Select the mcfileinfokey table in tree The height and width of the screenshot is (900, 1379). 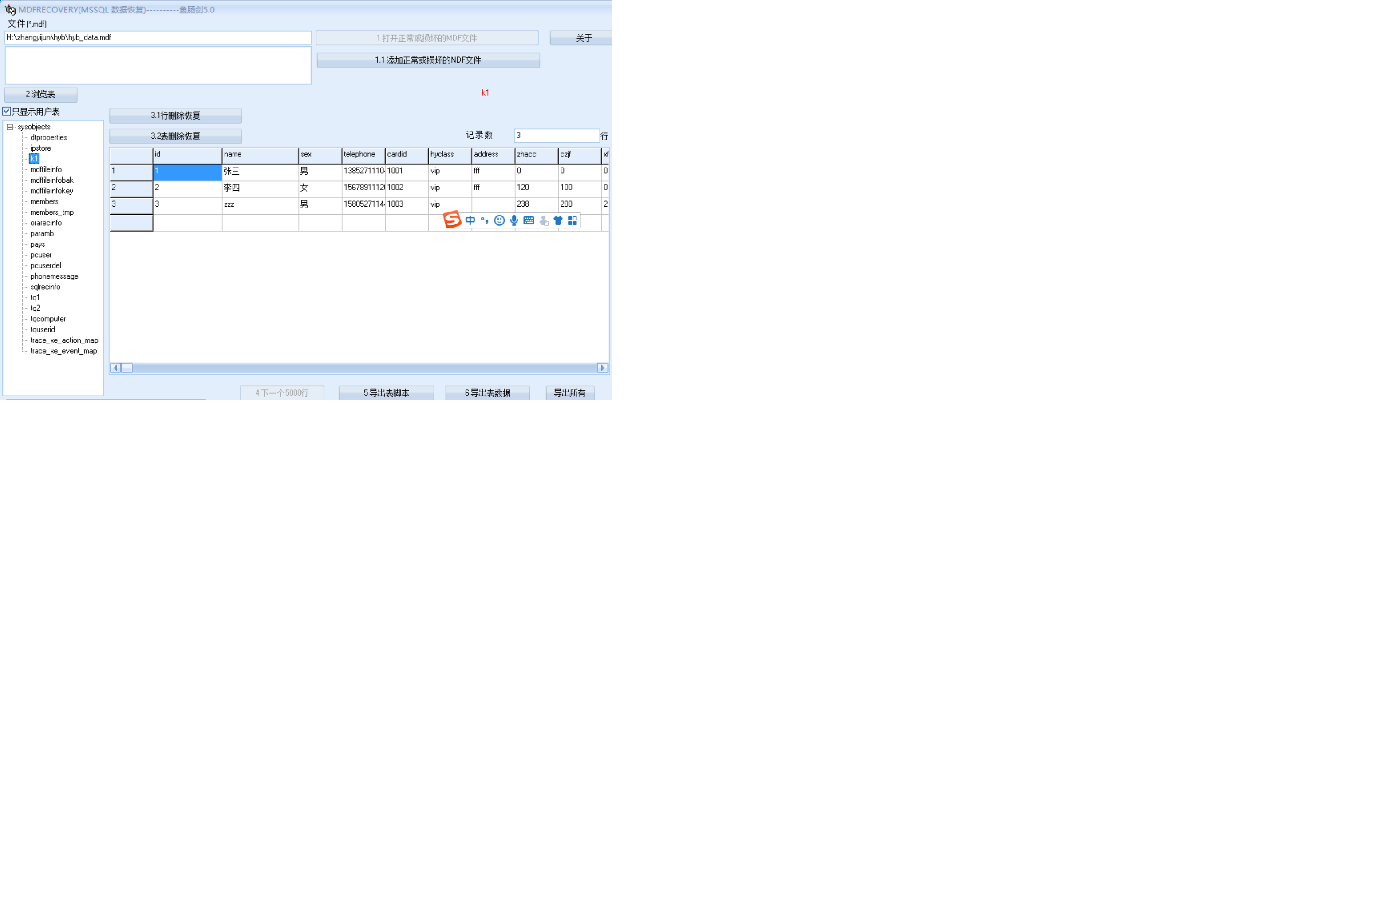(x=52, y=191)
